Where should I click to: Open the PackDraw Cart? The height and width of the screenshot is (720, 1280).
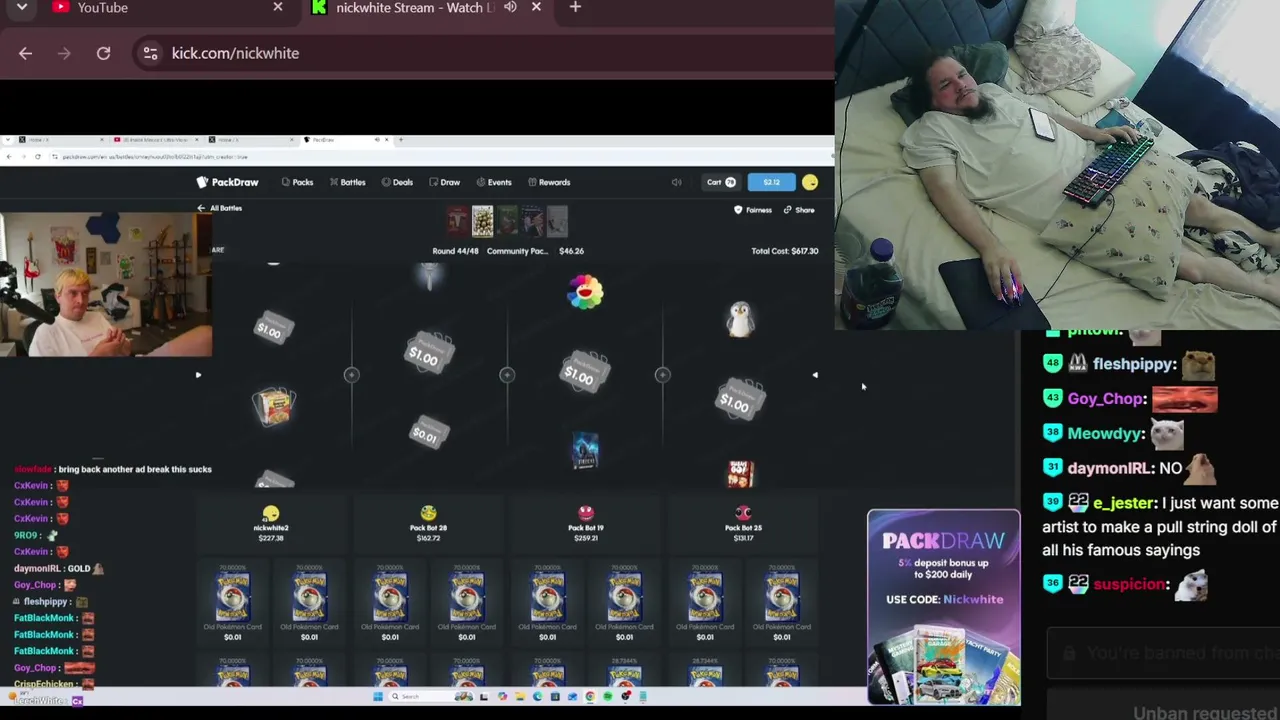[721, 182]
